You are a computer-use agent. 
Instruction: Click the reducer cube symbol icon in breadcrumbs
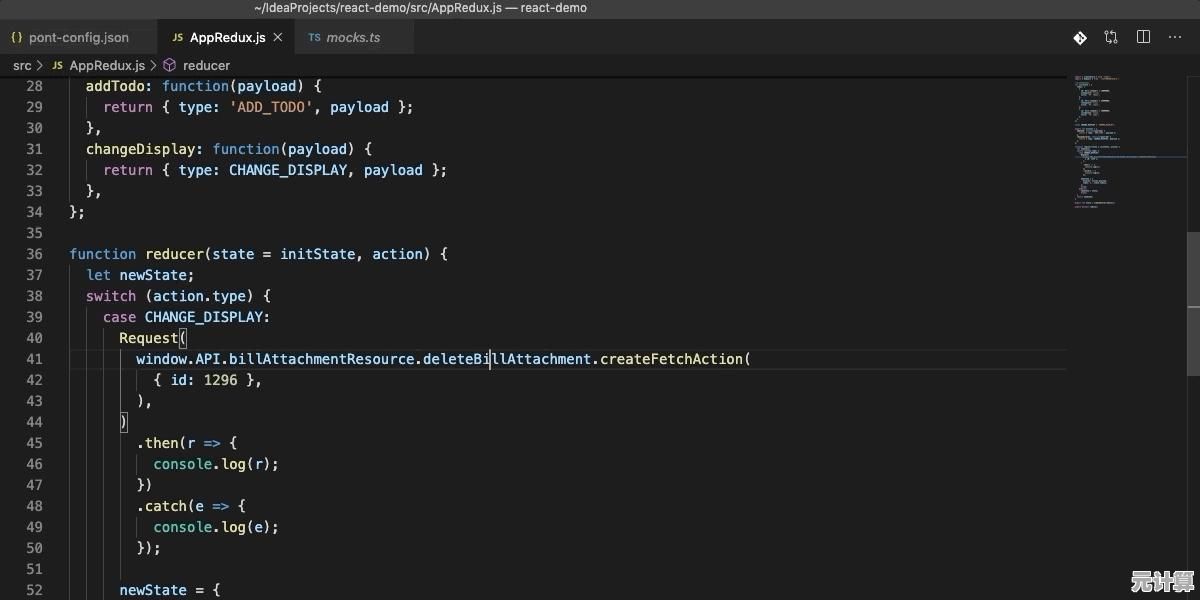coord(169,65)
